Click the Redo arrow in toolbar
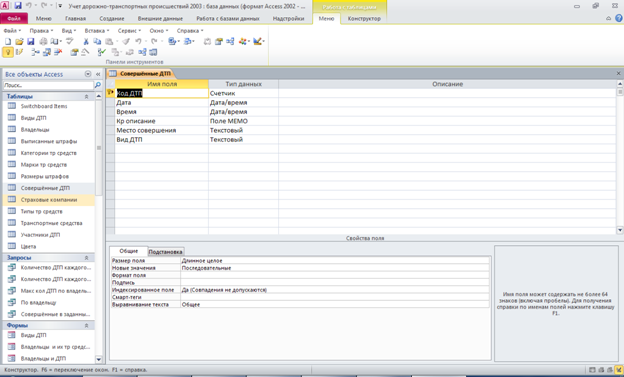 (154, 41)
